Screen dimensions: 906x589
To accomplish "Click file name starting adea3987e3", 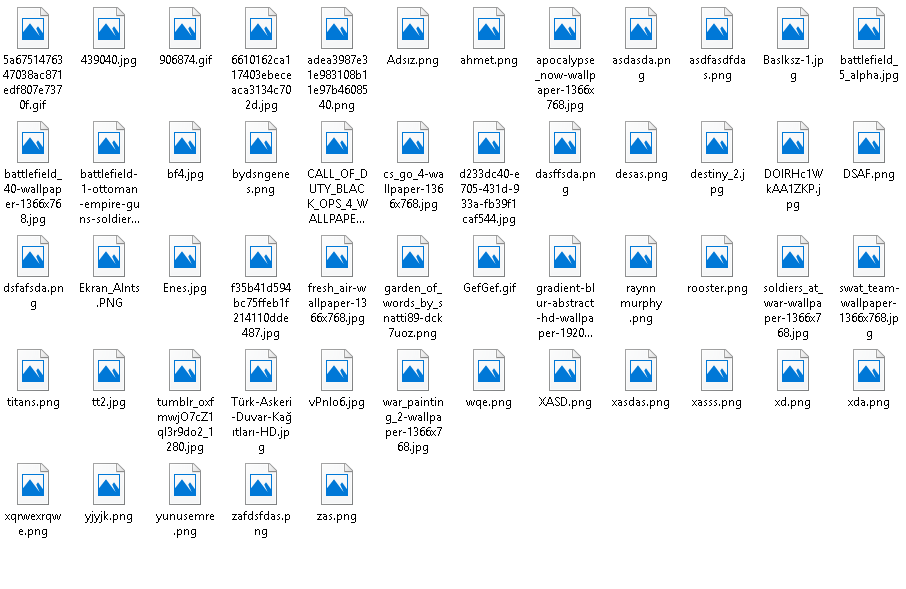I will [x=337, y=82].
